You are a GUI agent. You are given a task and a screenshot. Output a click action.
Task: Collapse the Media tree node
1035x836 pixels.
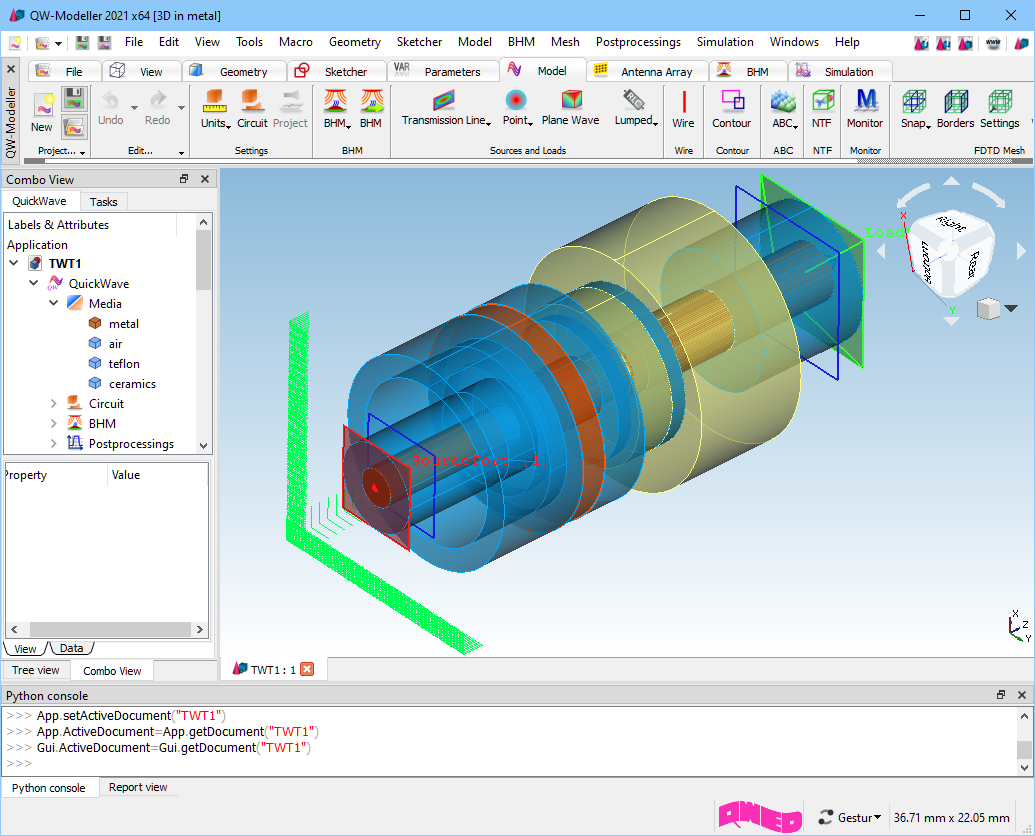(54, 303)
